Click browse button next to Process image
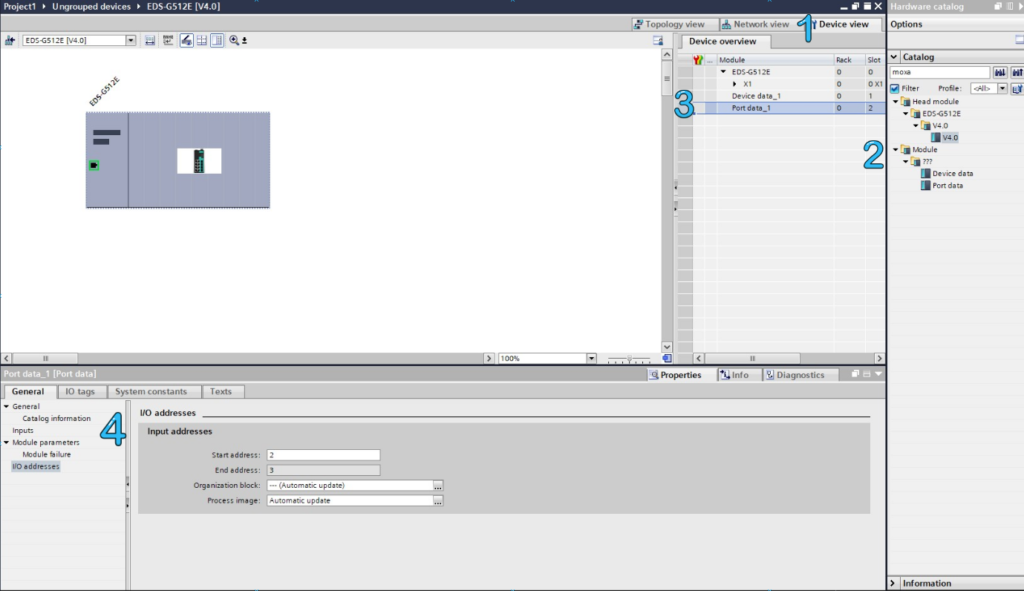Screen dimensions: 1024x591 point(438,501)
